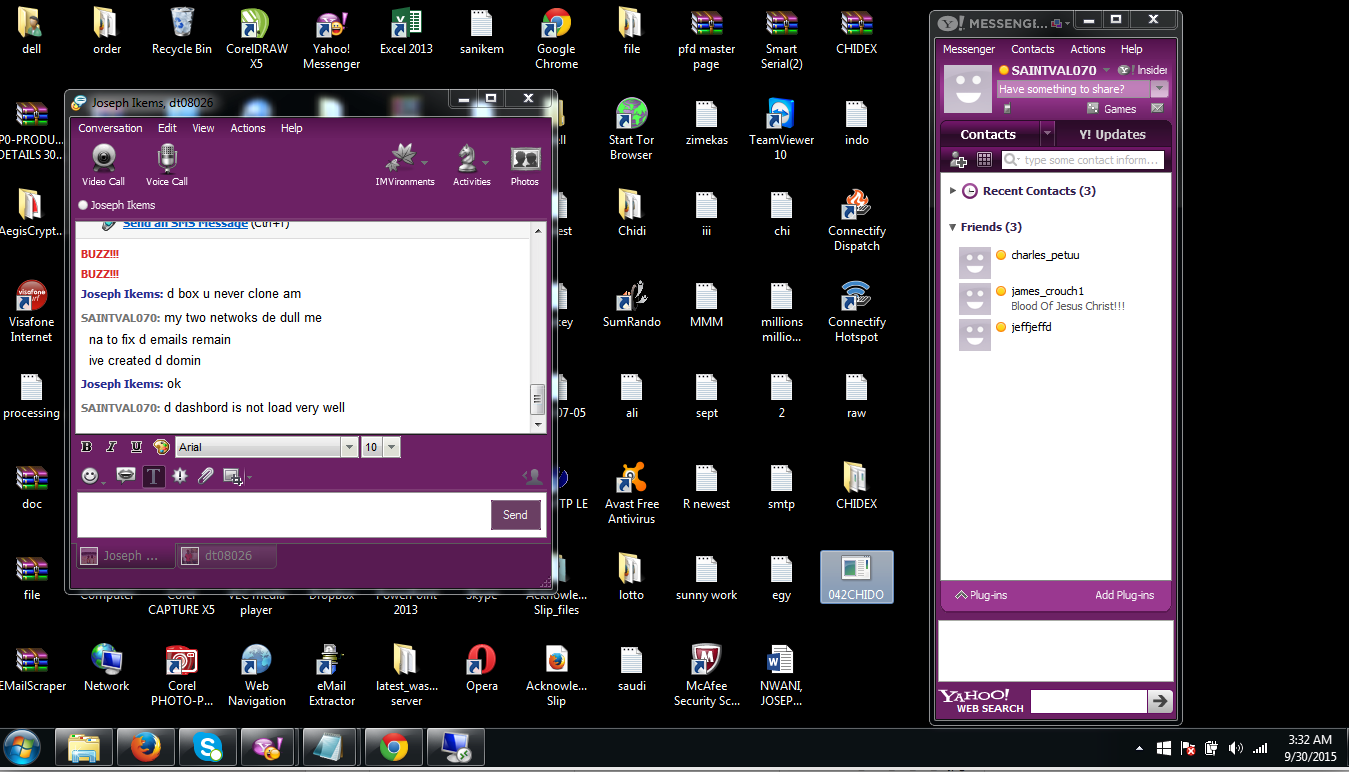Open the Conversation menu
Viewport: 1349px width, 772px height.
110,128
